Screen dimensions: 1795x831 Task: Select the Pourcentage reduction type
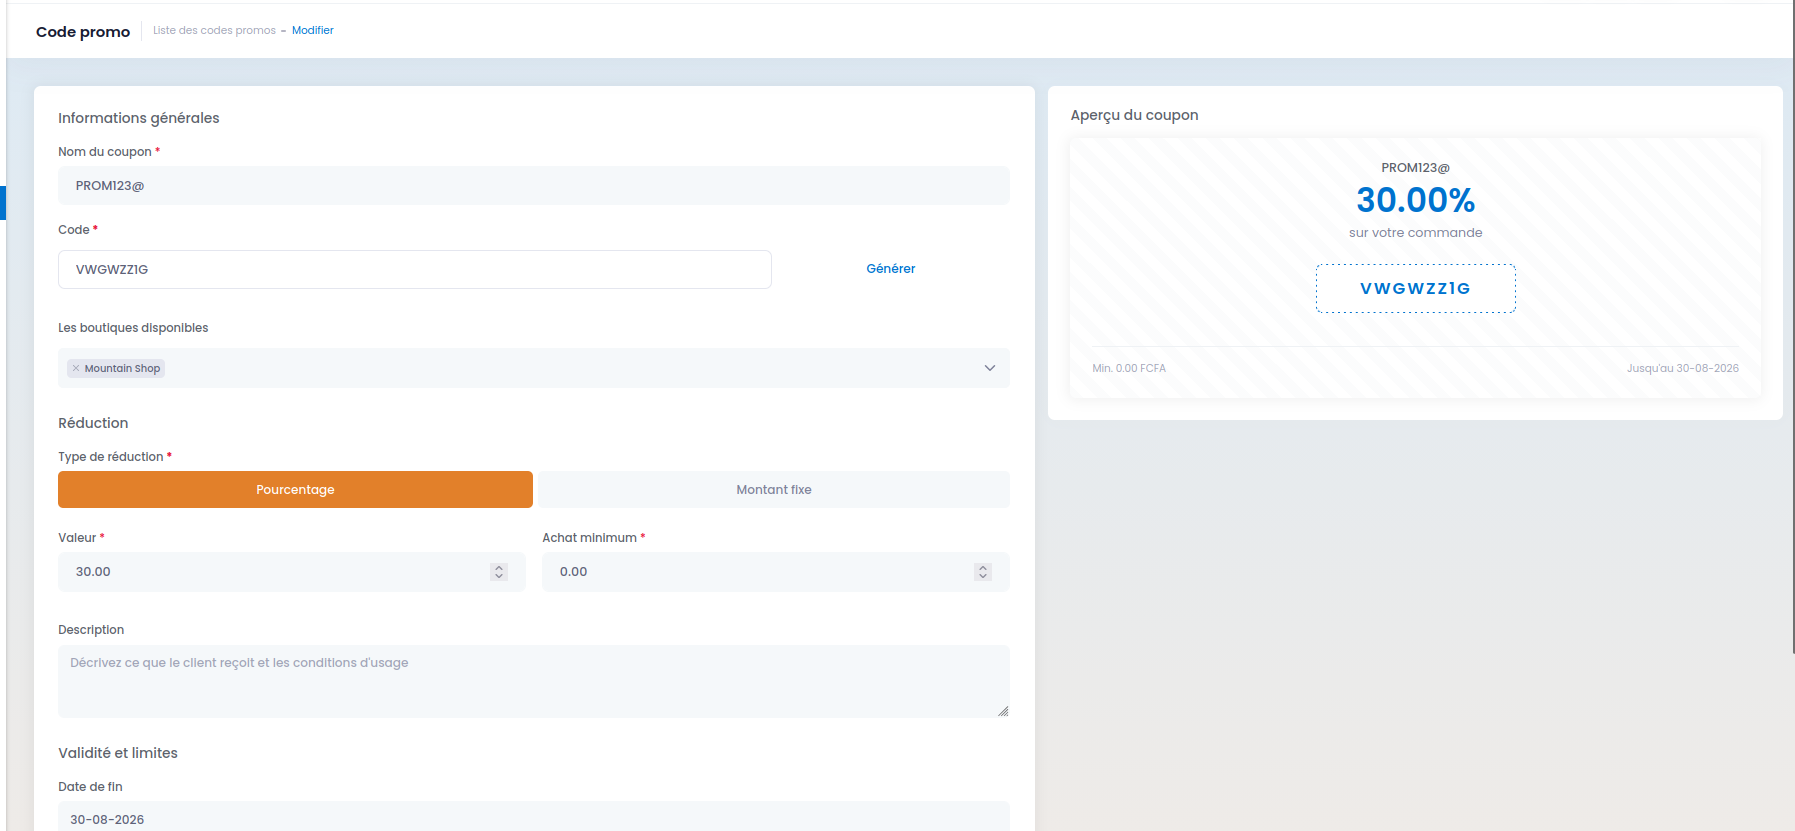295,490
